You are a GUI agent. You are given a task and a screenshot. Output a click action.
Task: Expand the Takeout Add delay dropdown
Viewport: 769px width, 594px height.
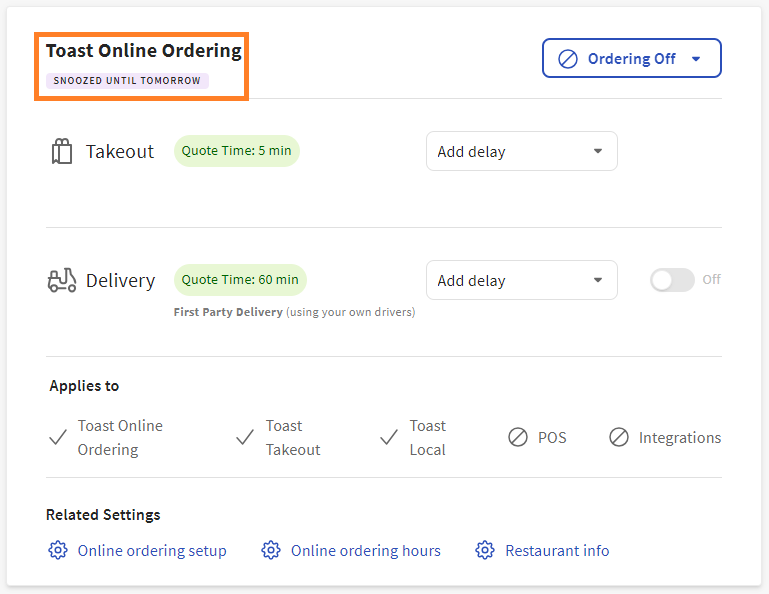click(x=521, y=152)
